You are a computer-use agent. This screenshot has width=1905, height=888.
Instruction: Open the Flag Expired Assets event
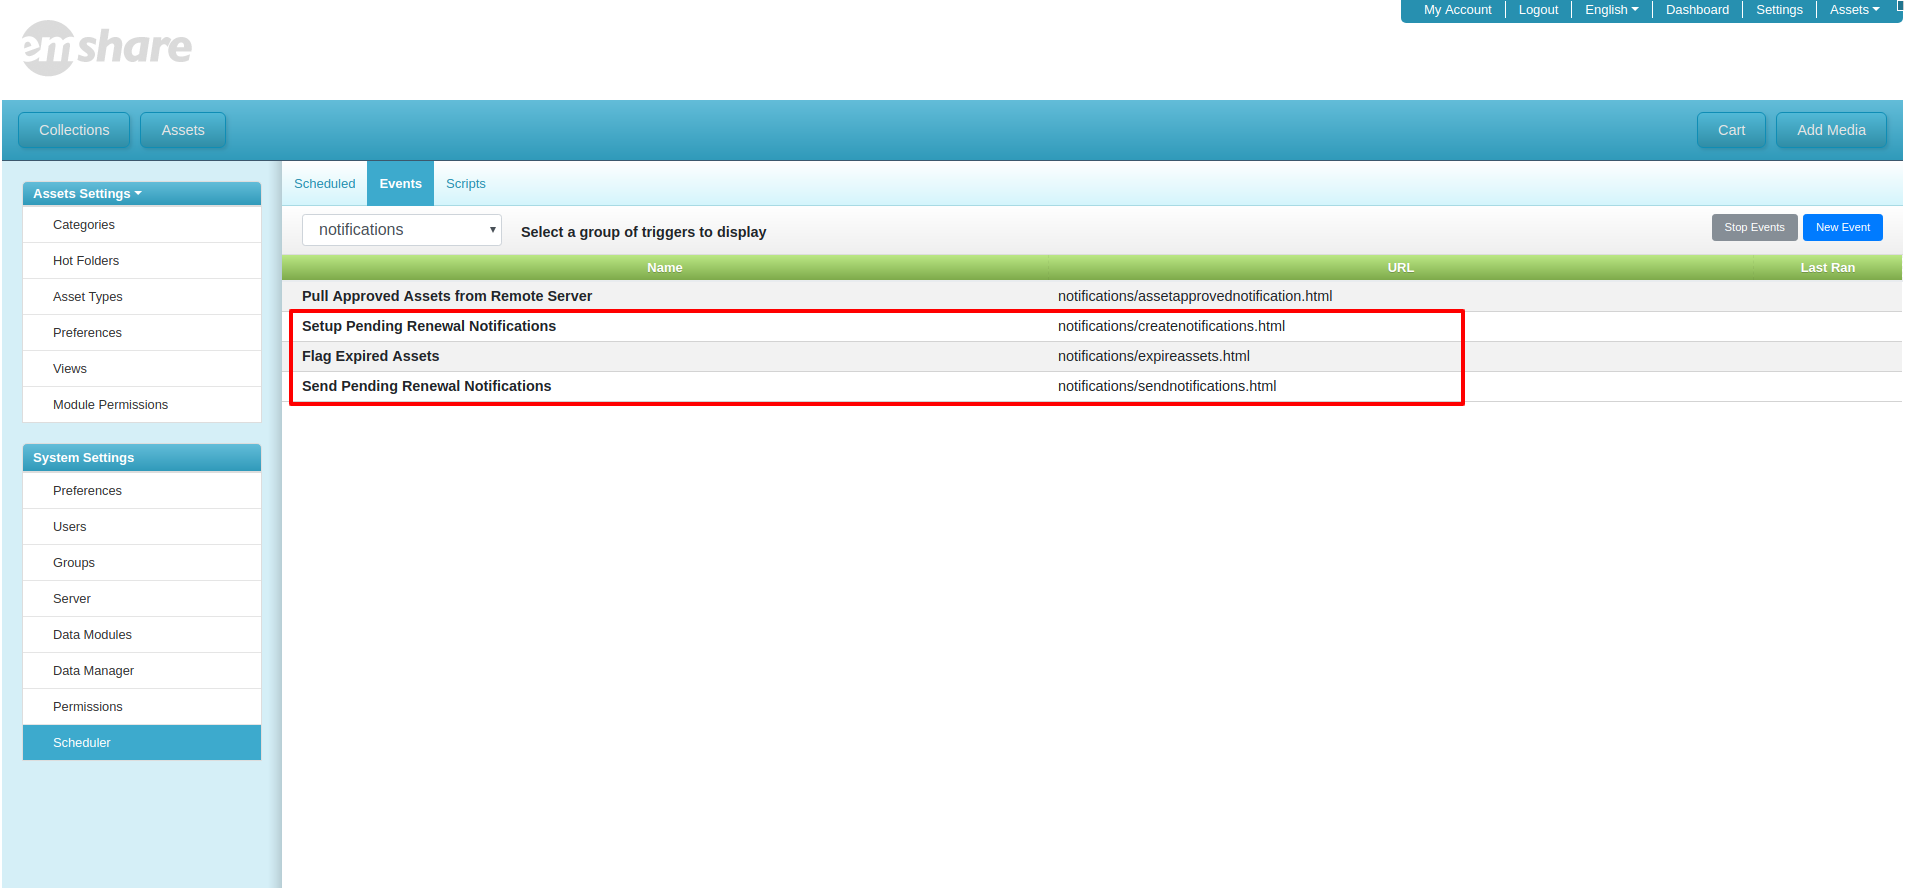[370, 356]
